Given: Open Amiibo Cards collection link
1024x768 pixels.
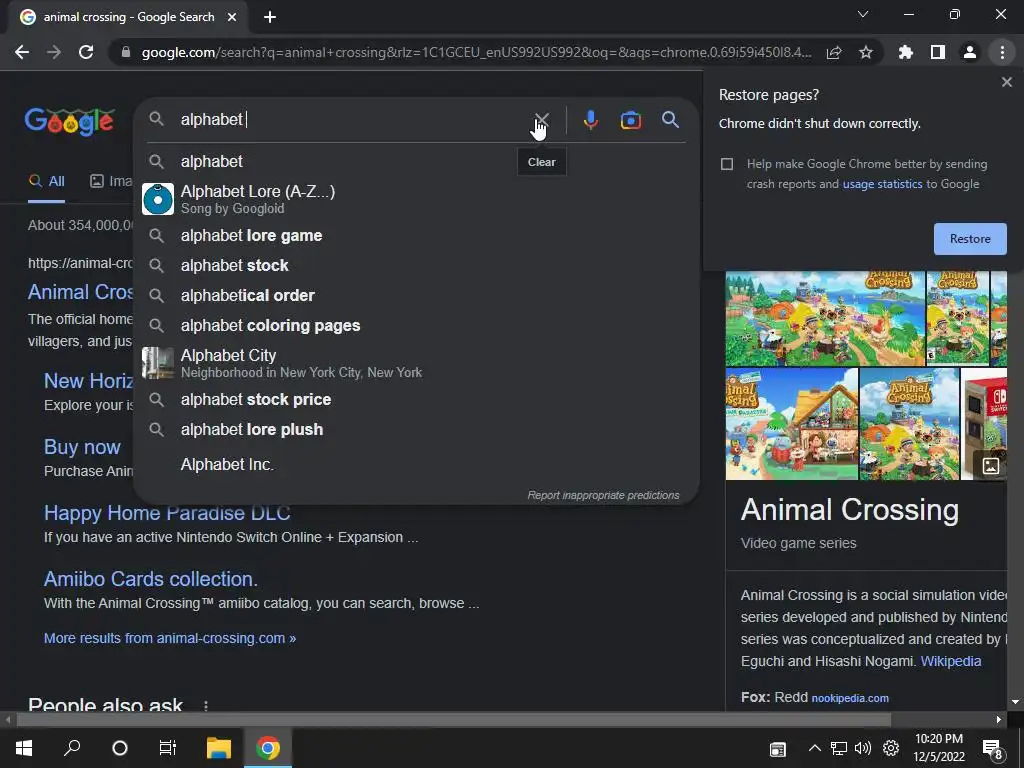Looking at the screenshot, I should click(151, 579).
